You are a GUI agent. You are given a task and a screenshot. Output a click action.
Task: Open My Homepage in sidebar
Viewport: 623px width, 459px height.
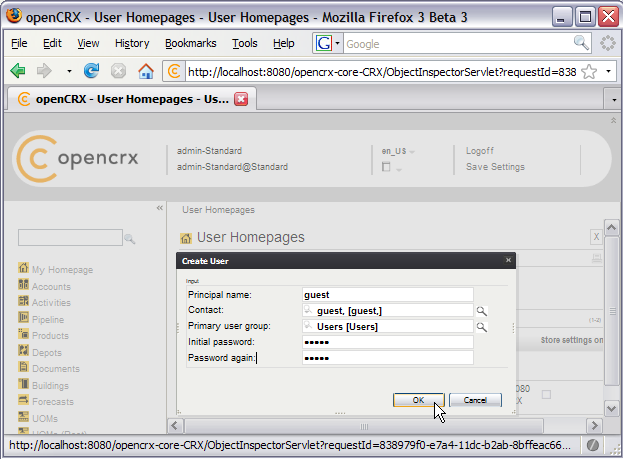pos(62,270)
